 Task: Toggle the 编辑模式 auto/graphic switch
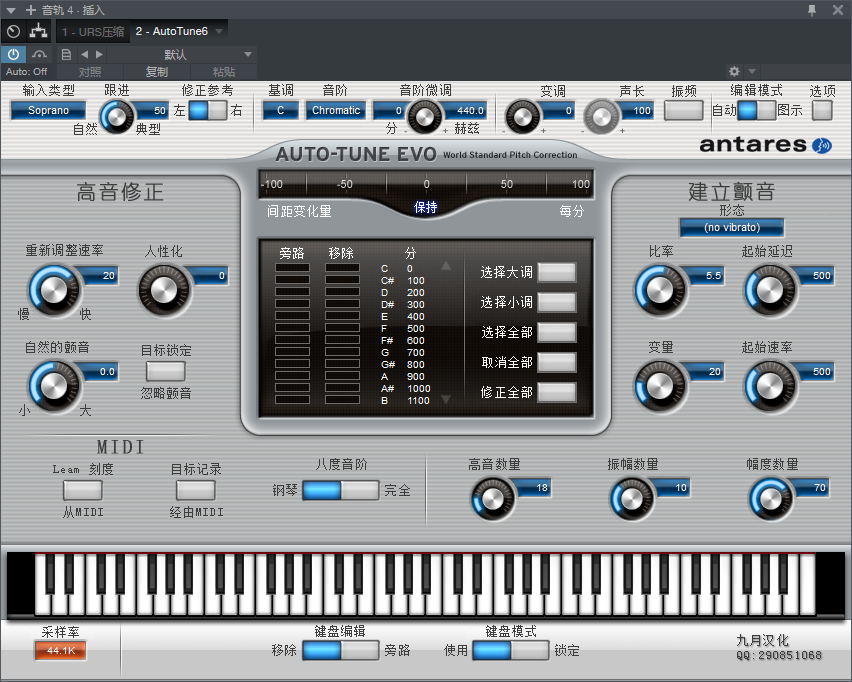(x=756, y=110)
